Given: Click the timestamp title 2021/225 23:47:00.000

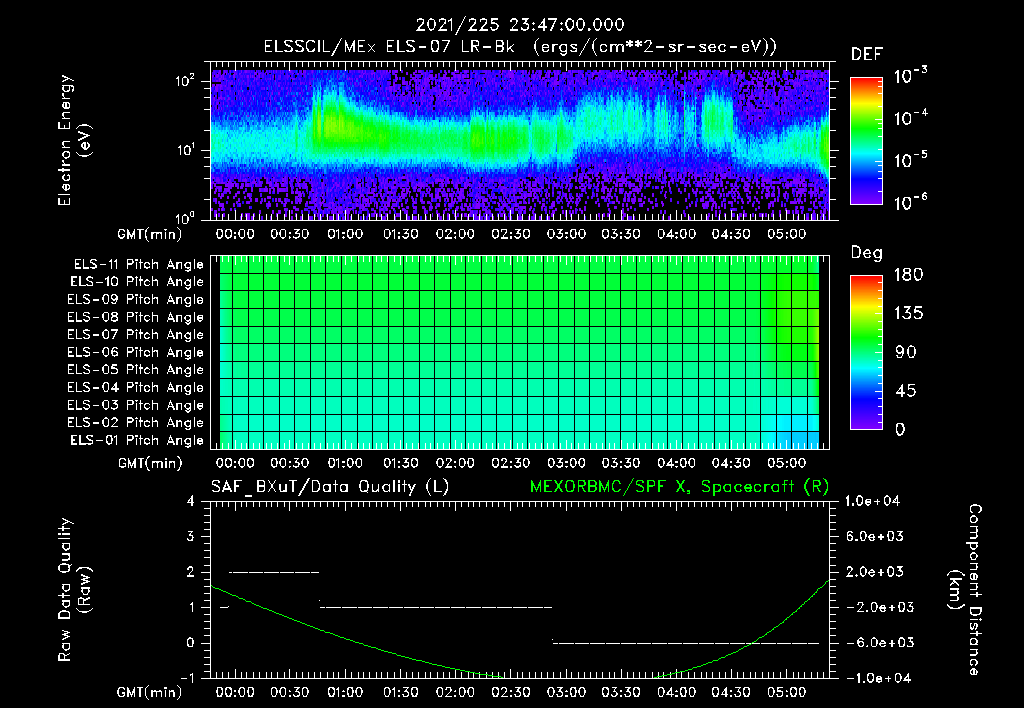Looking at the screenshot, I should tap(520, 25).
